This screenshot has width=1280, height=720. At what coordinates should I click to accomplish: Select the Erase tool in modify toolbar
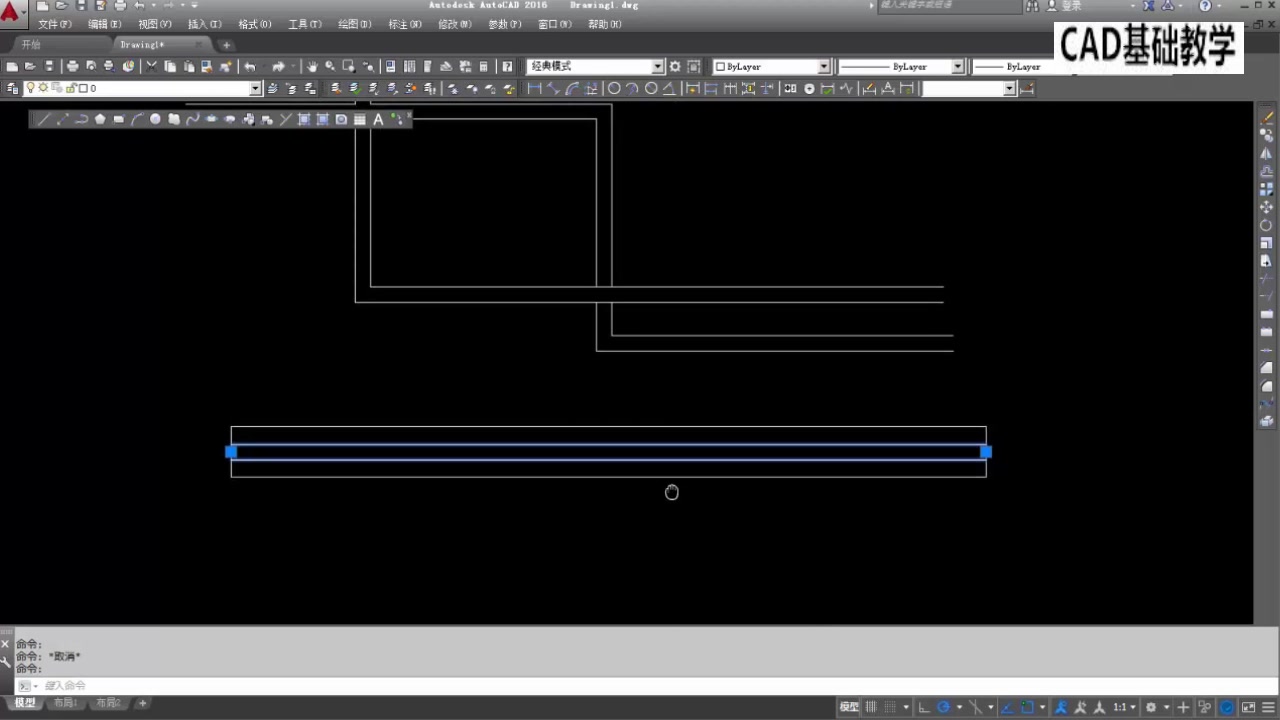point(1267,116)
